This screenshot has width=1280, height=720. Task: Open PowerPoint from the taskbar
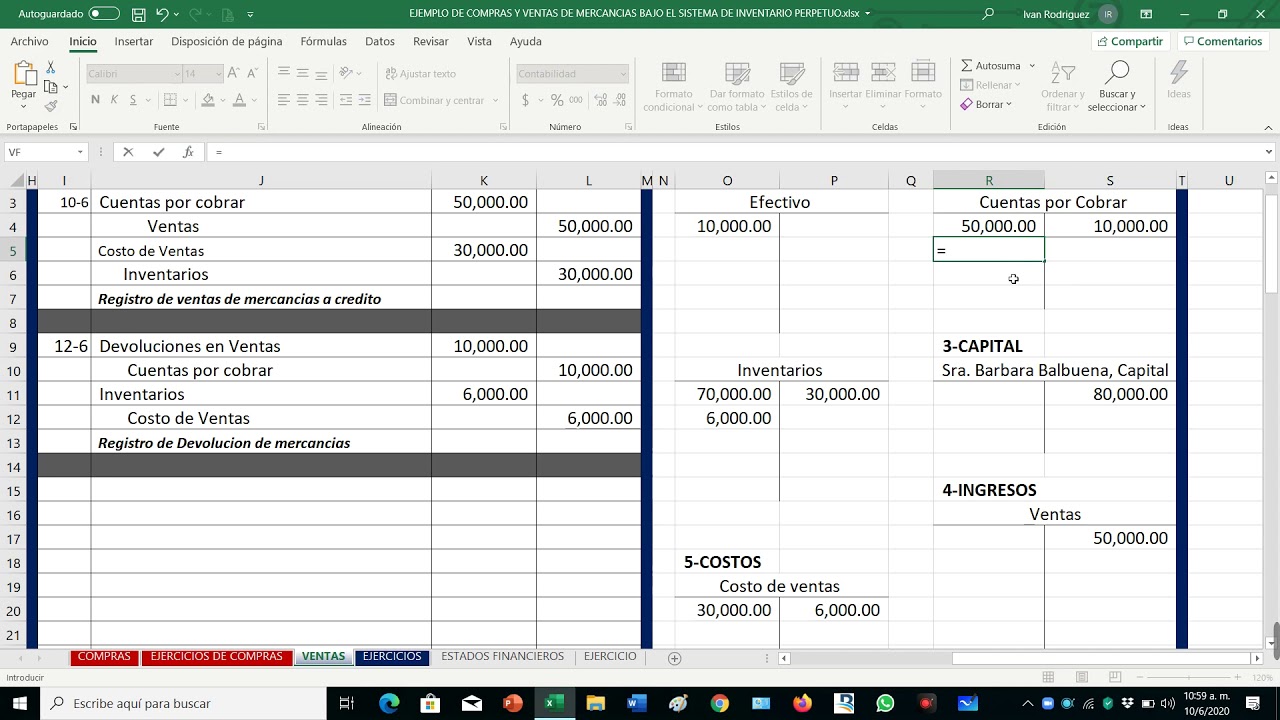coord(512,703)
